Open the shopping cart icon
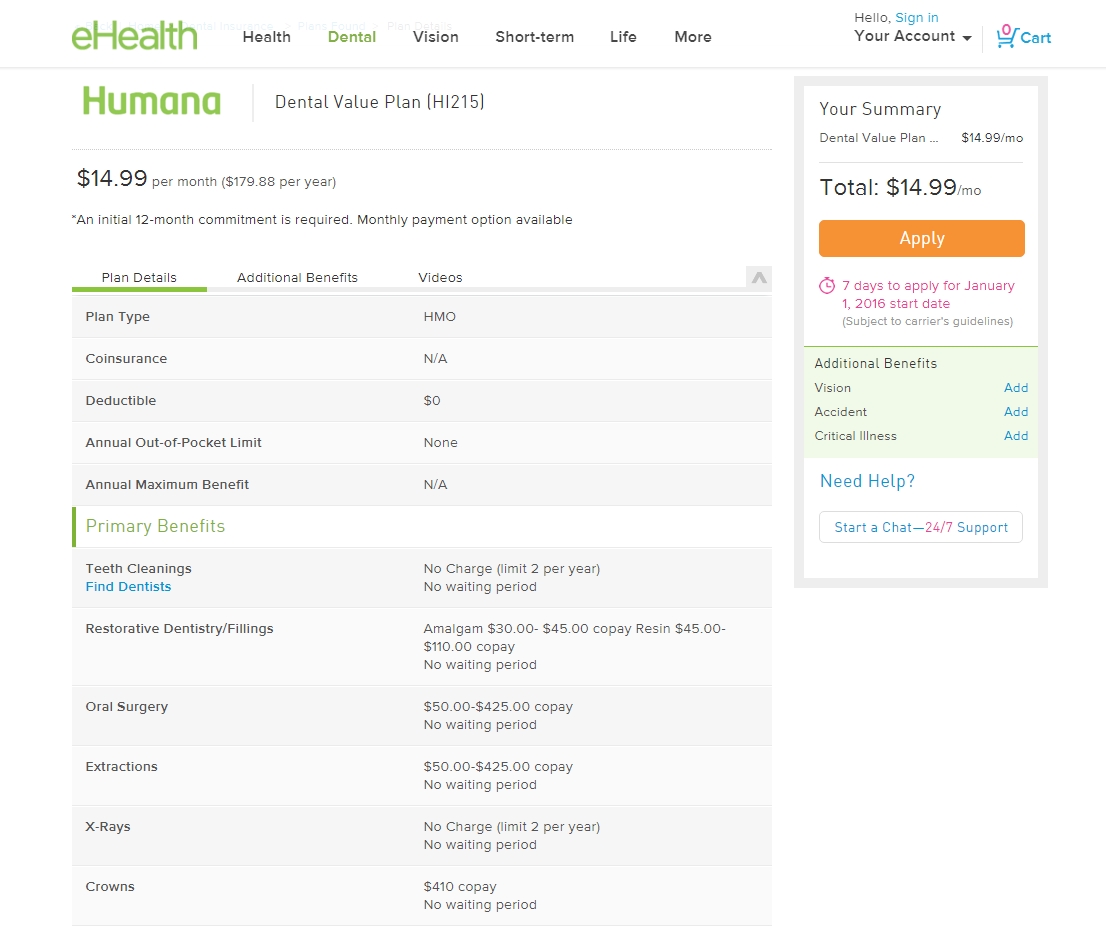The width and height of the screenshot is (1106, 927). 1007,36
